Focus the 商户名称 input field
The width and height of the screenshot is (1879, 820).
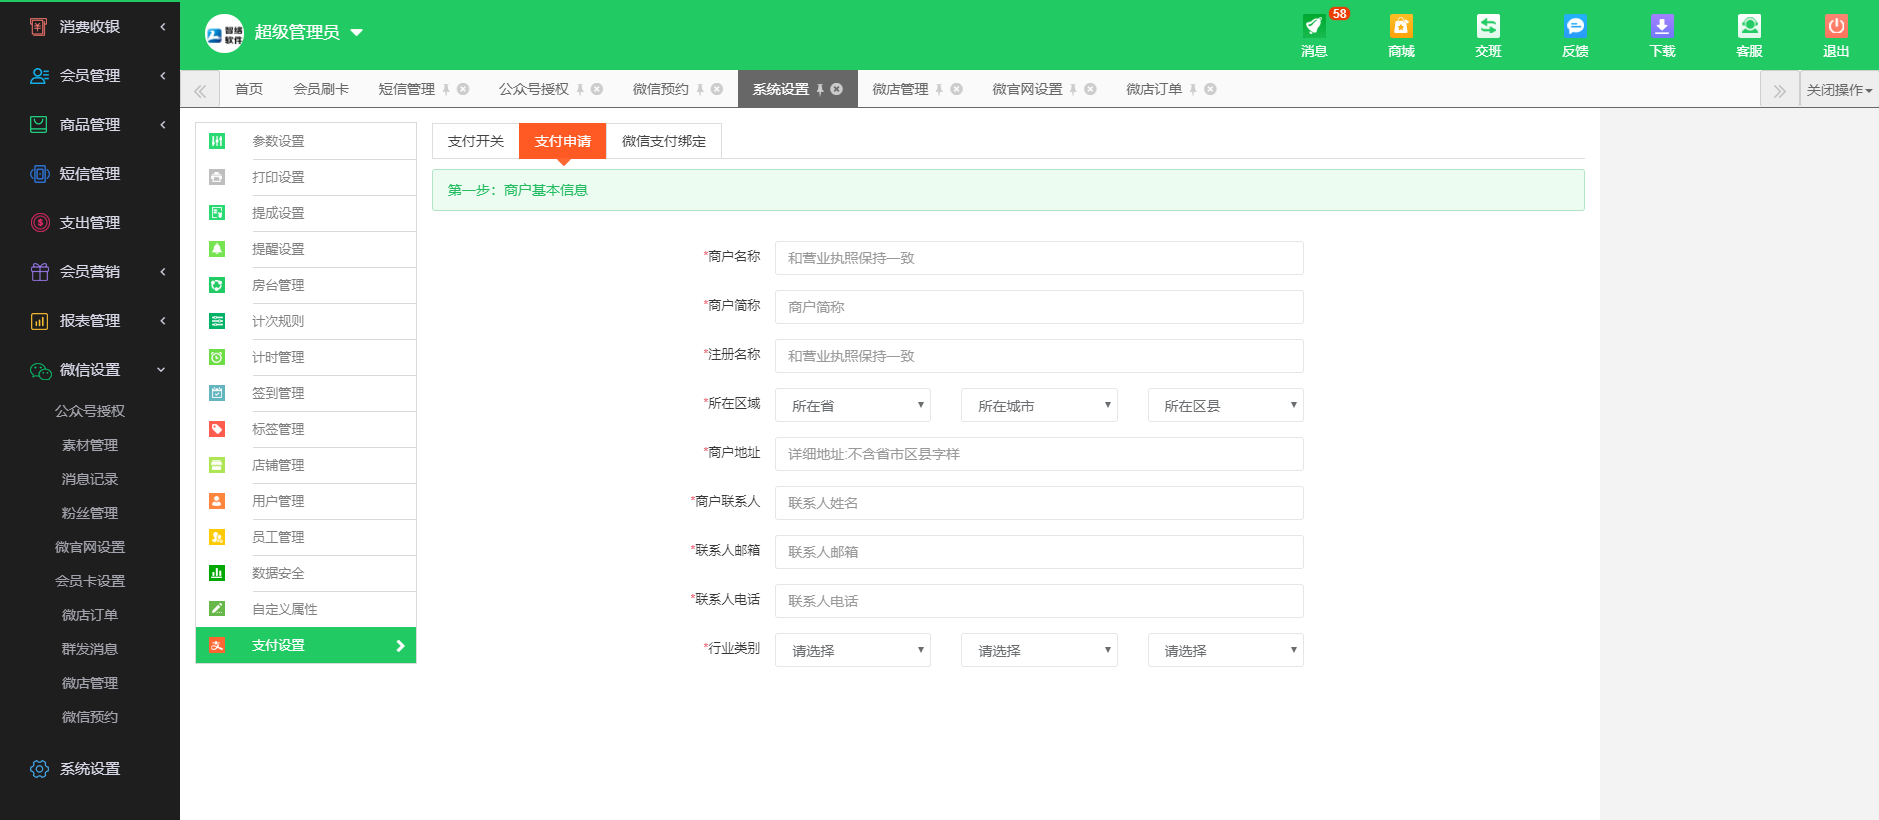pos(1039,258)
